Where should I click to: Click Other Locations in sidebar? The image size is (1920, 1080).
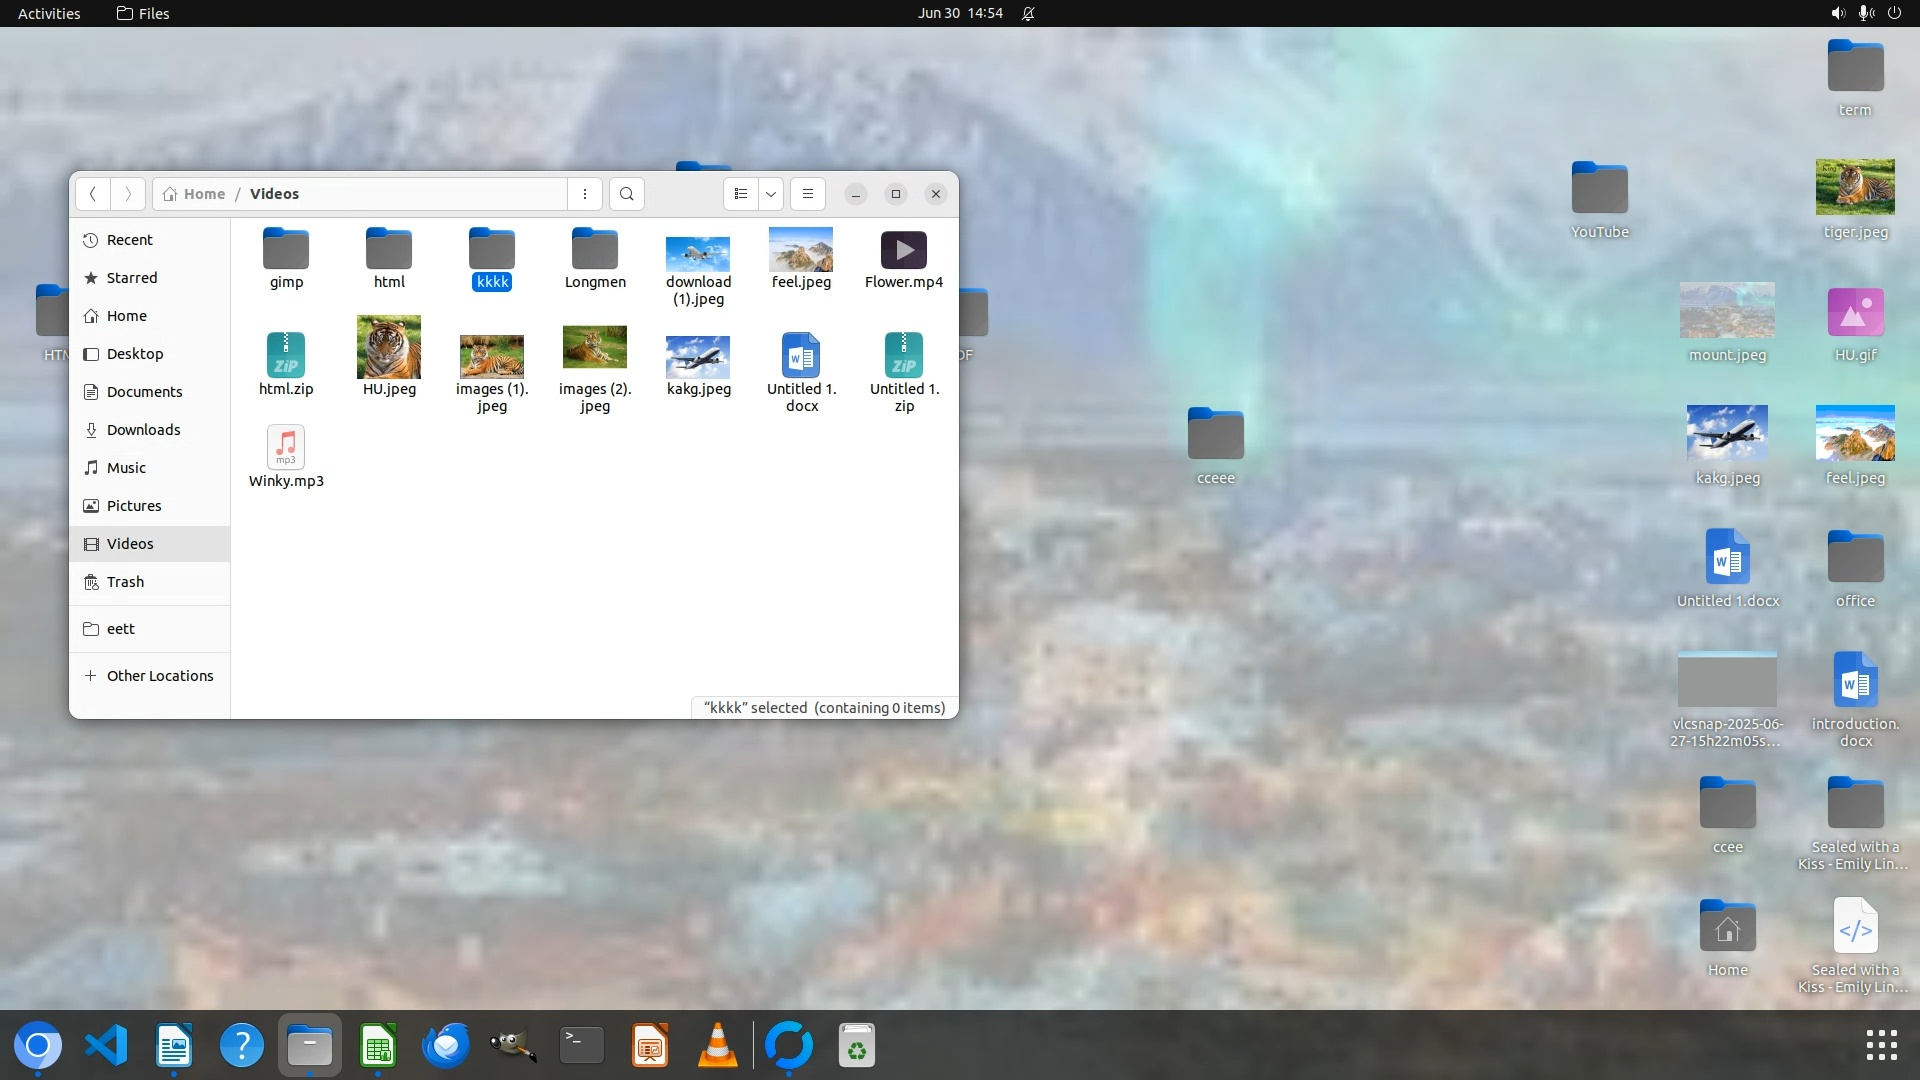click(x=160, y=676)
